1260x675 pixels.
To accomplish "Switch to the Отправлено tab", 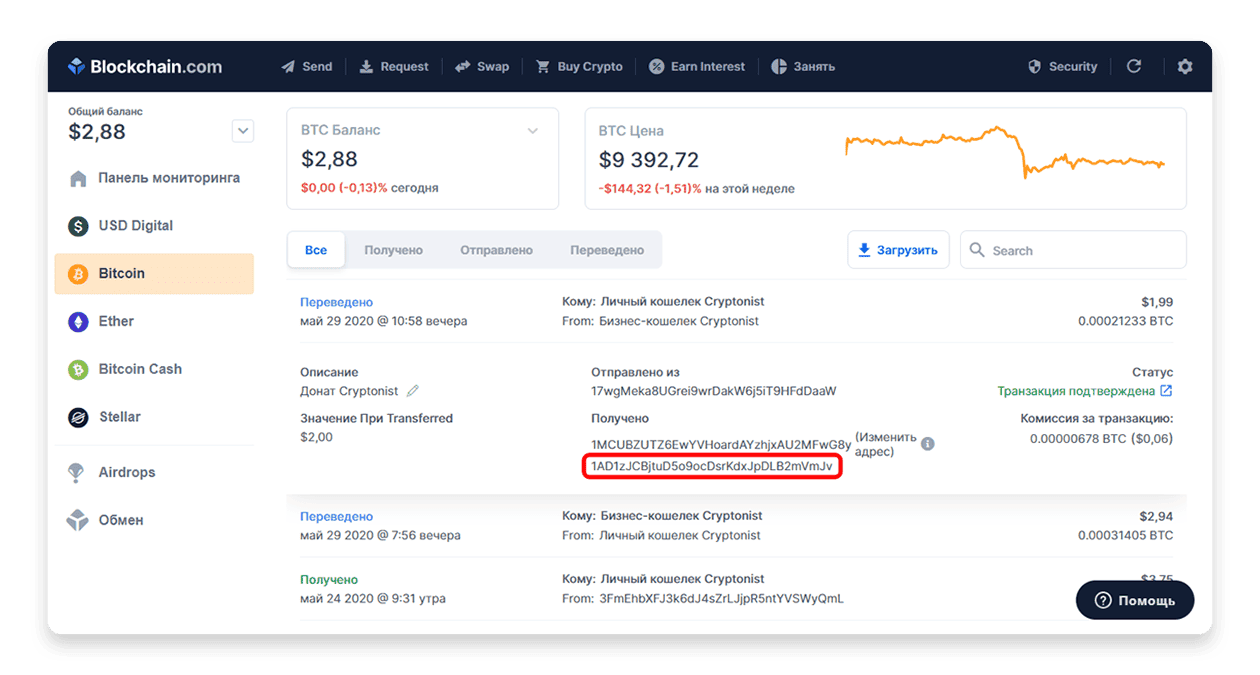I will (x=496, y=250).
